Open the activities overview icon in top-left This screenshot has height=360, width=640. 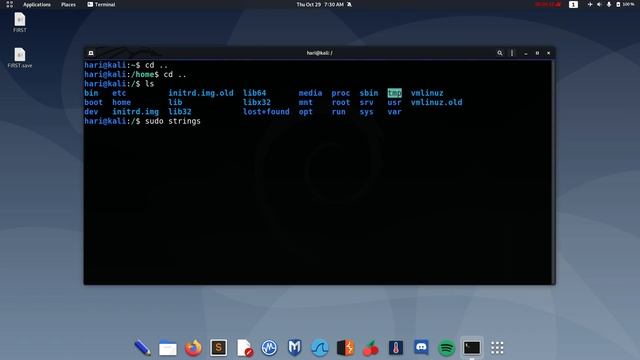(x=9, y=4)
